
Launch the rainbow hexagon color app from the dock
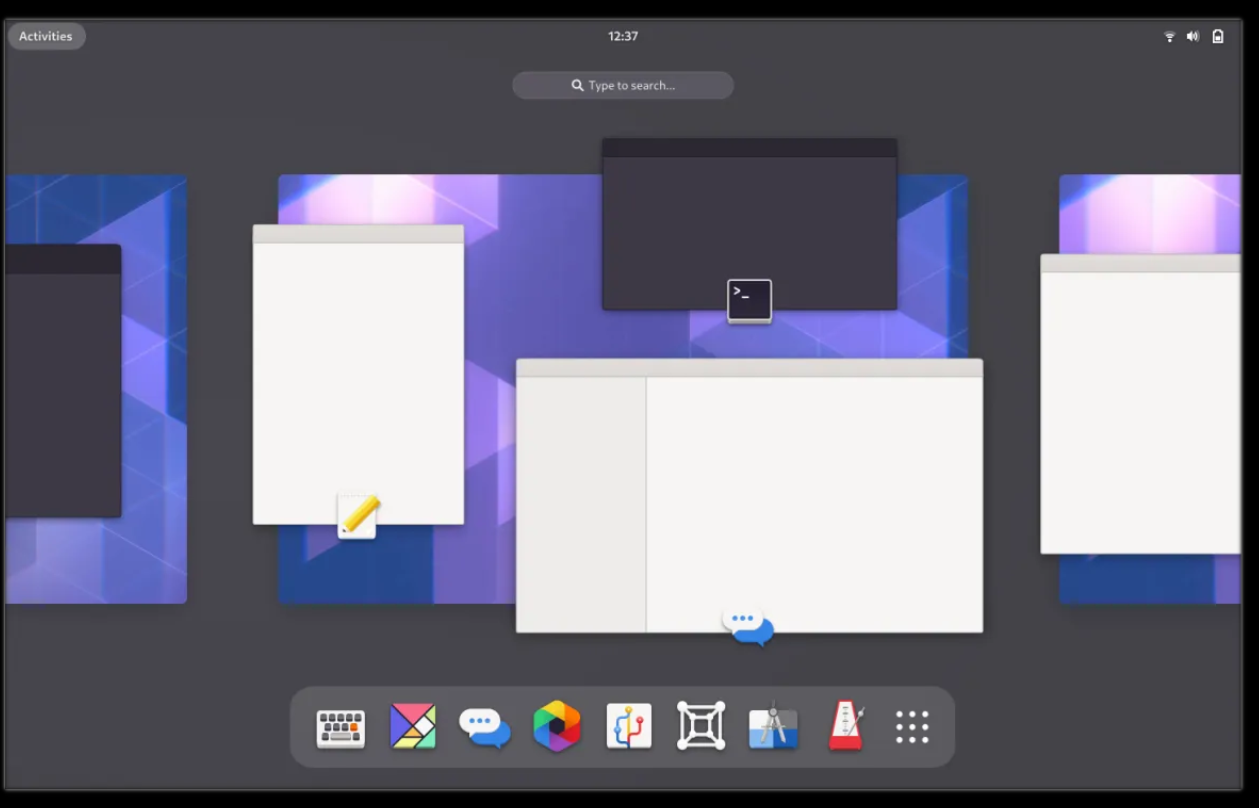556,726
